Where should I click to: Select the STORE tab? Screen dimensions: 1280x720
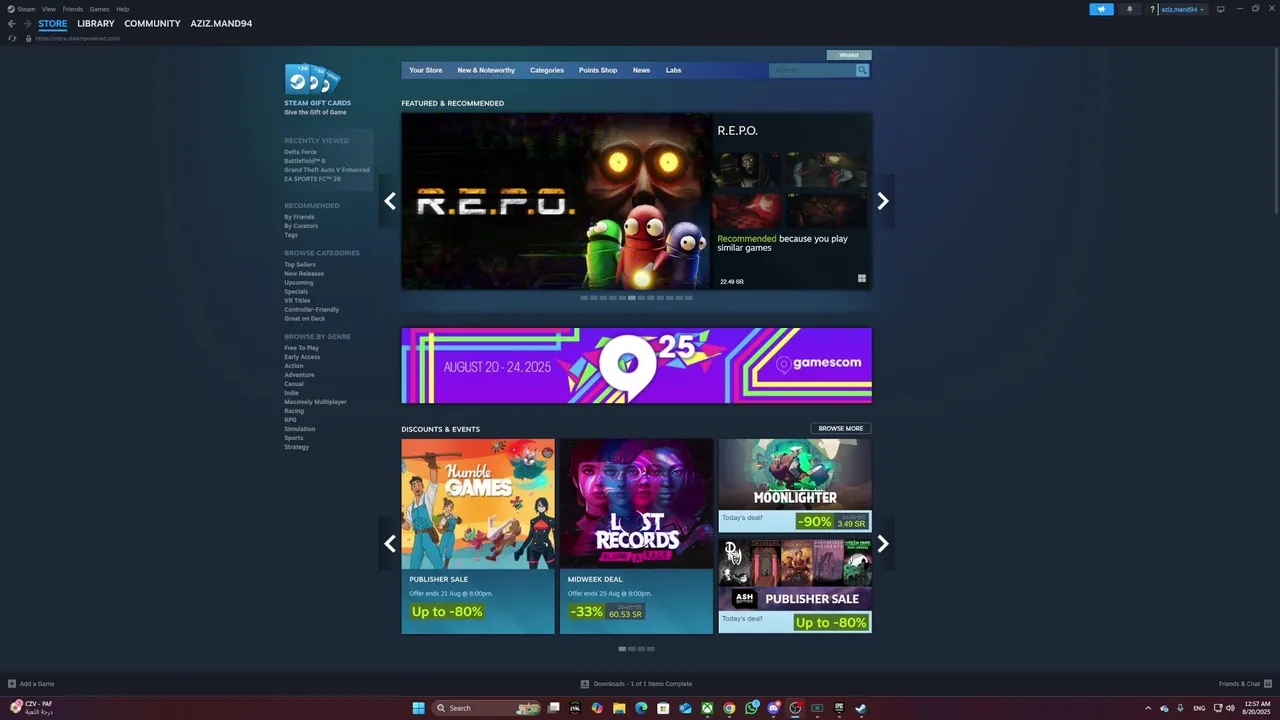pyautogui.click(x=53, y=23)
